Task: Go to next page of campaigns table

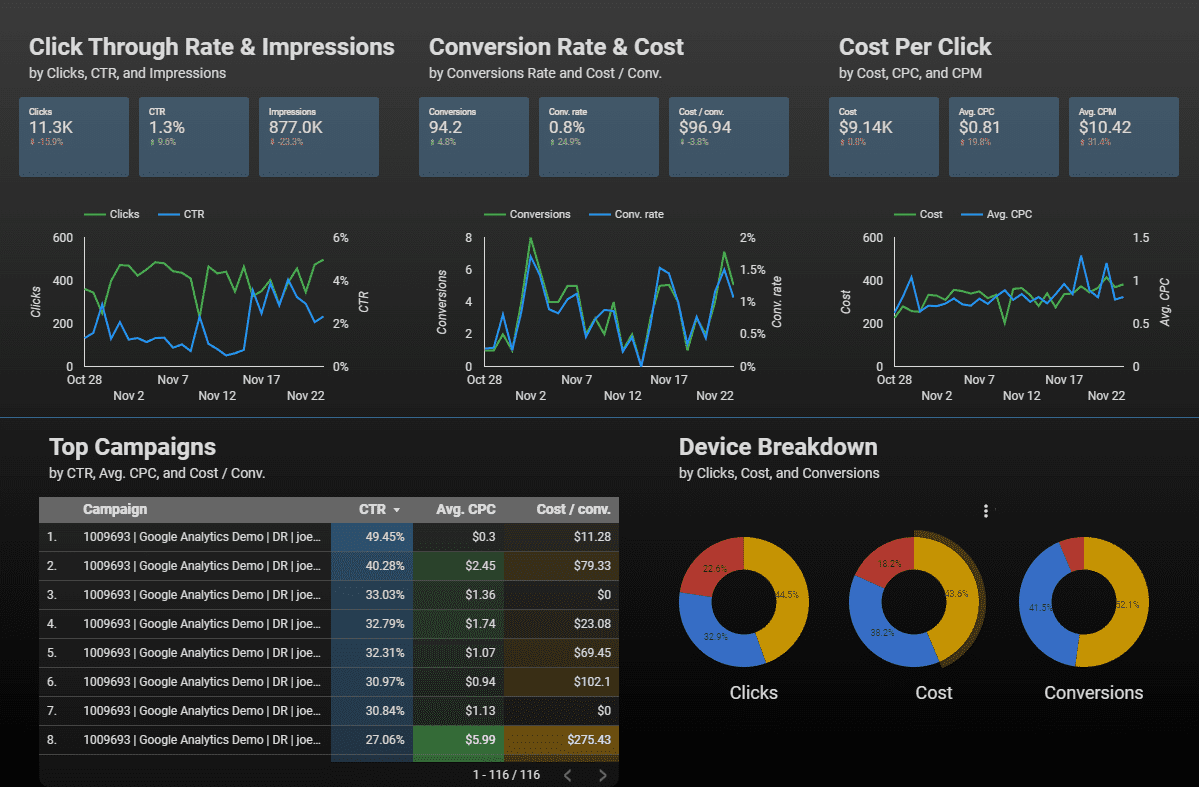Action: pos(602,775)
